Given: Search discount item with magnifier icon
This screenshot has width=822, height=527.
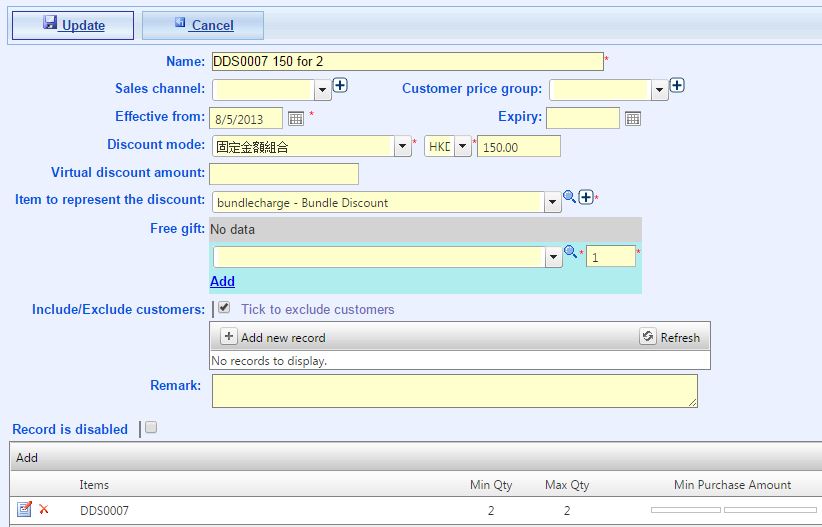Looking at the screenshot, I should click(x=569, y=197).
